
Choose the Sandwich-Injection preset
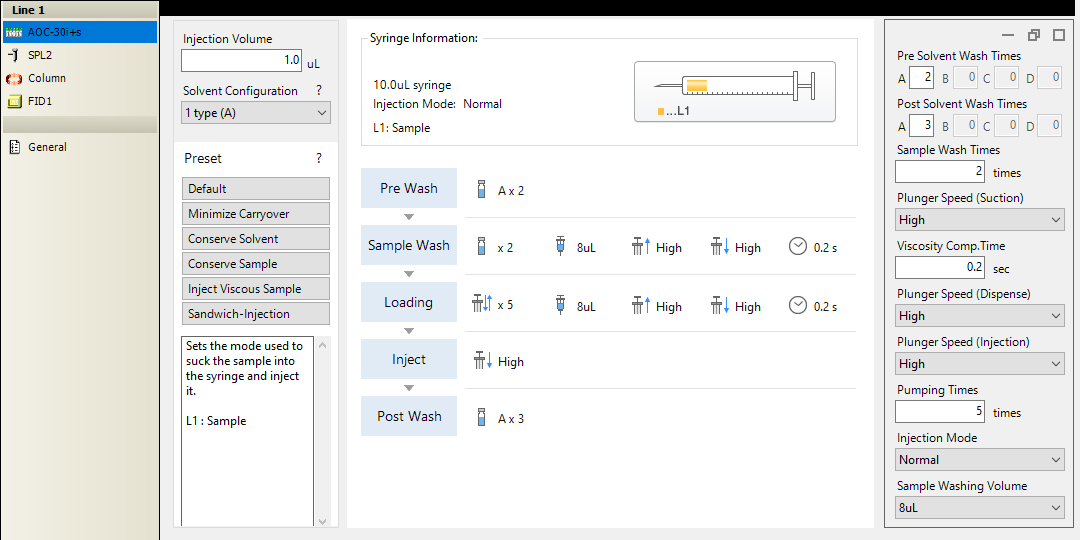[x=256, y=314]
